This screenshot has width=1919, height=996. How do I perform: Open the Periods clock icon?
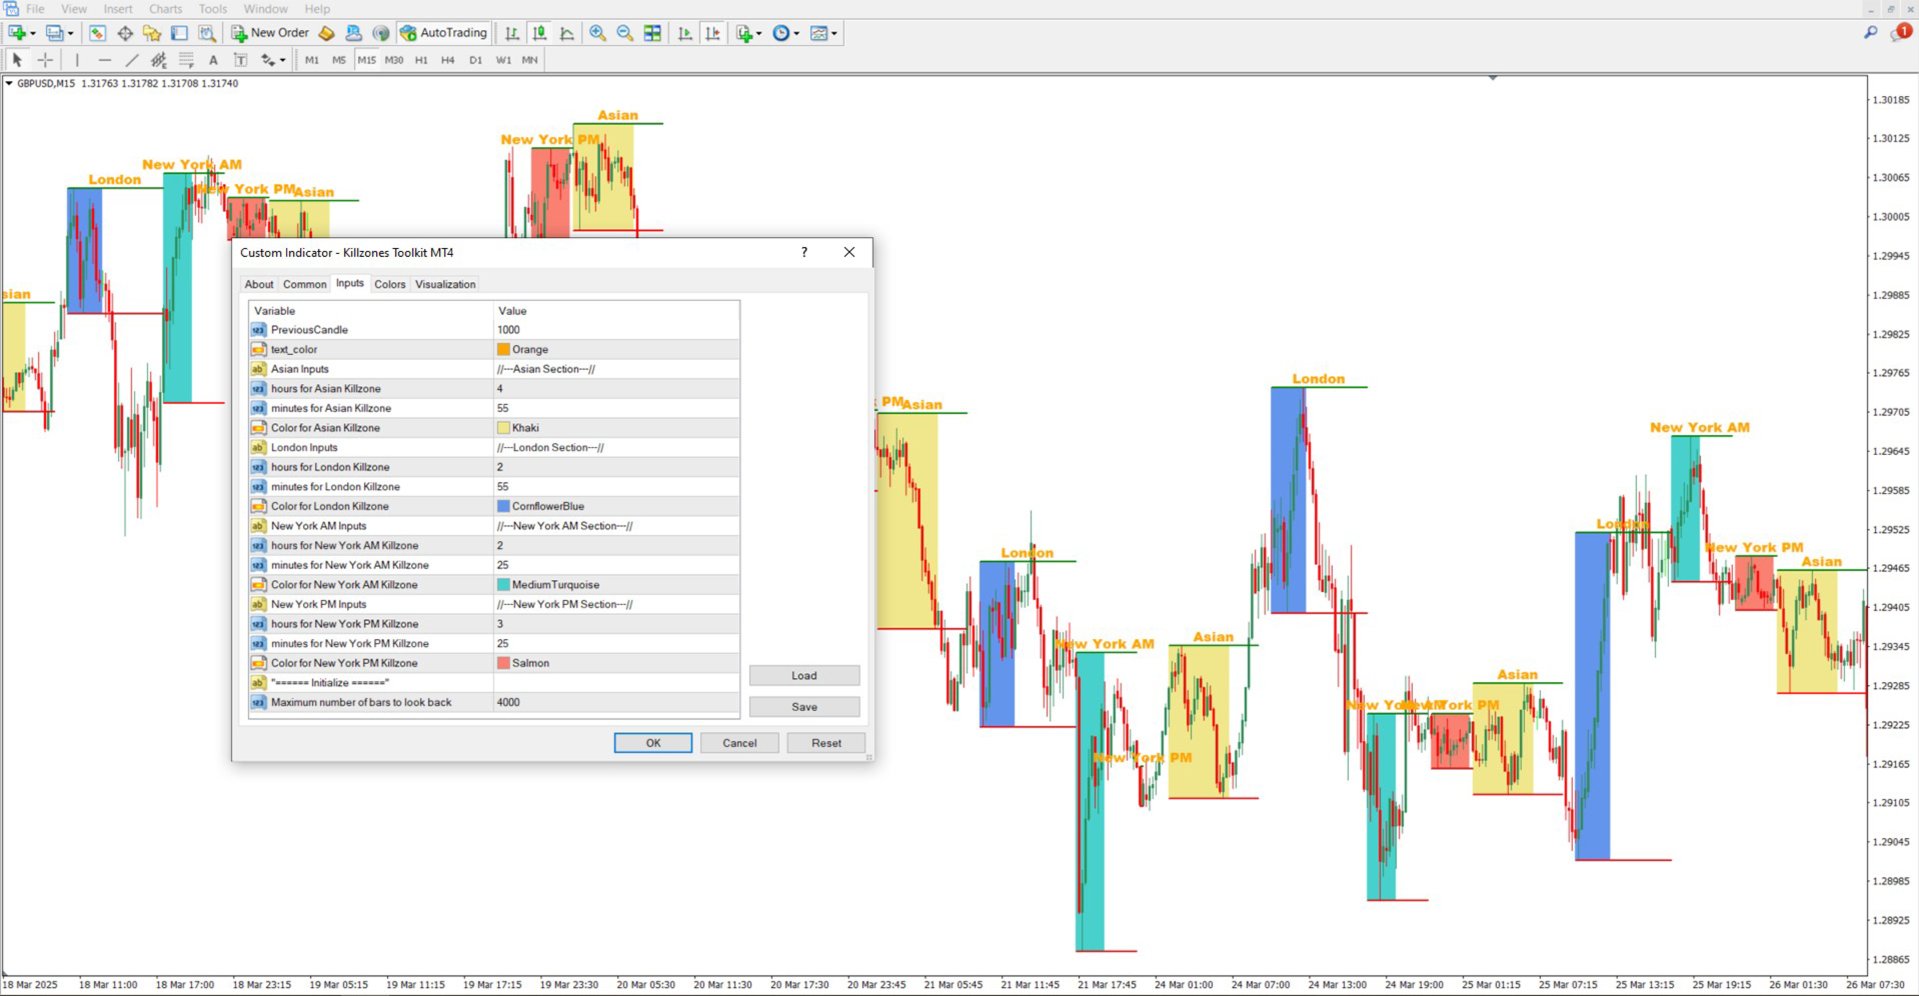[x=782, y=33]
